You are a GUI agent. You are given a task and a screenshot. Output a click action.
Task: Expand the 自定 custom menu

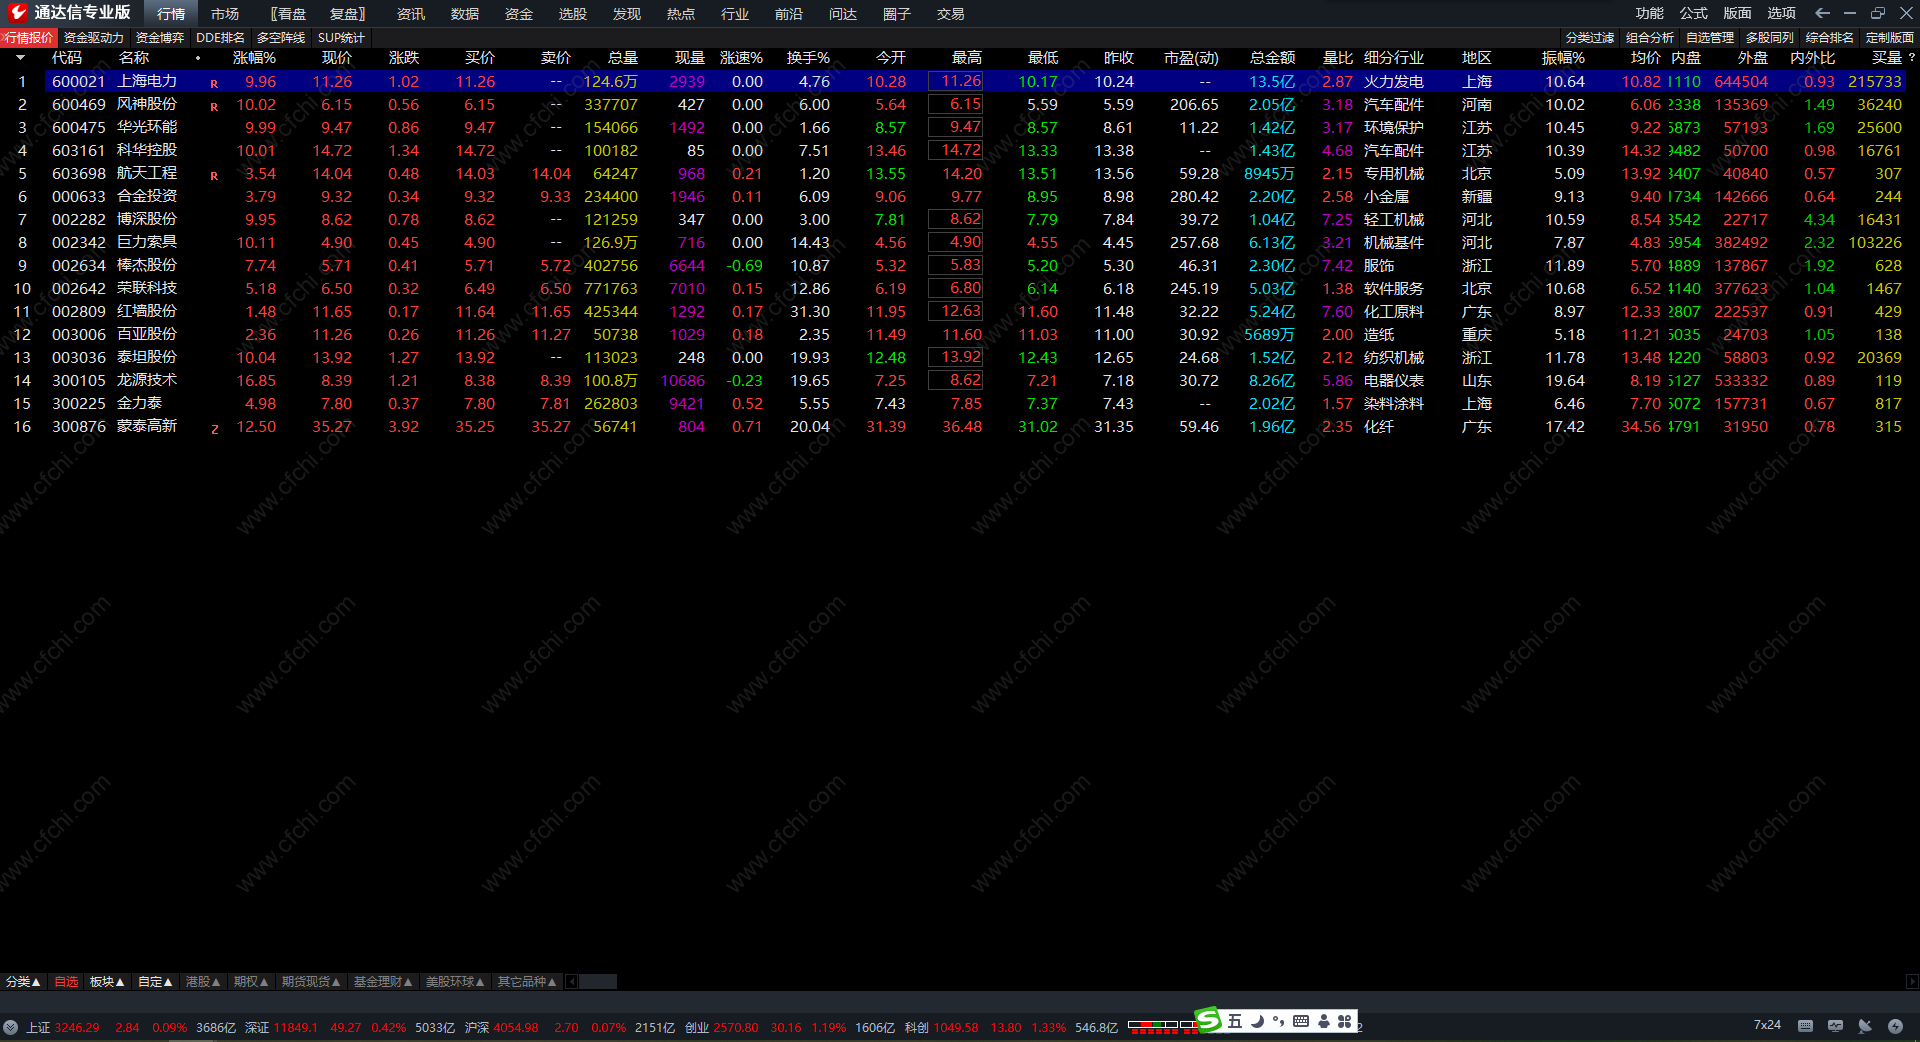pyautogui.click(x=155, y=982)
